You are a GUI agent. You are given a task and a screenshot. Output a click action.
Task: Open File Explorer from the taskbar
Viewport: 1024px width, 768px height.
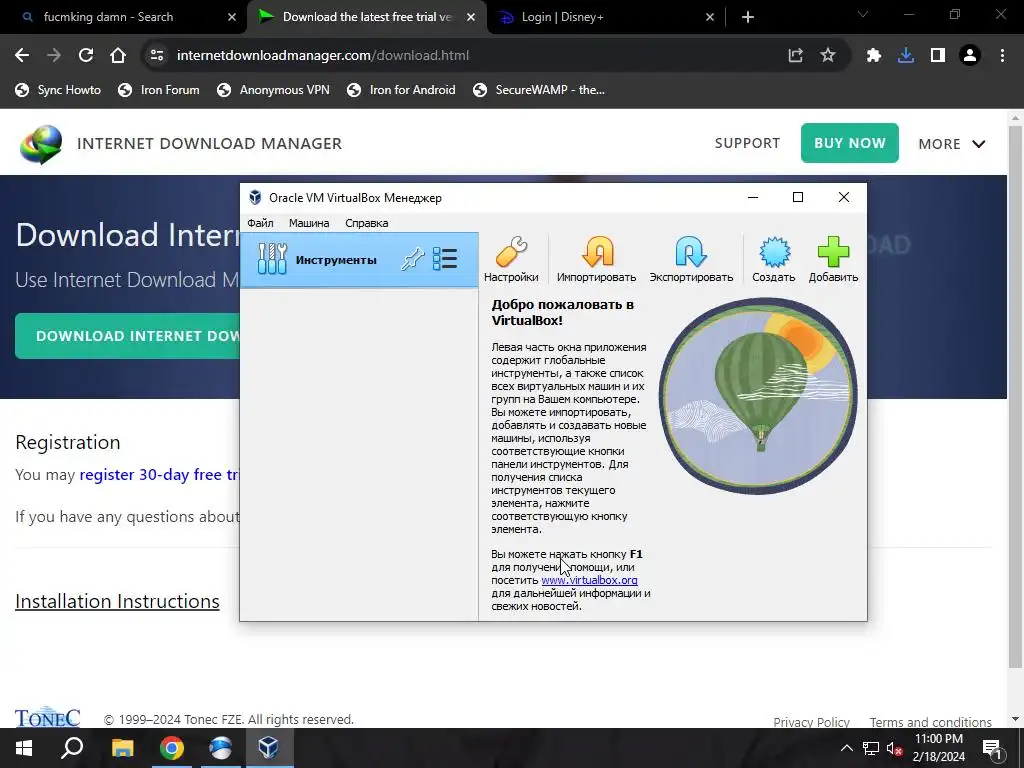122,748
